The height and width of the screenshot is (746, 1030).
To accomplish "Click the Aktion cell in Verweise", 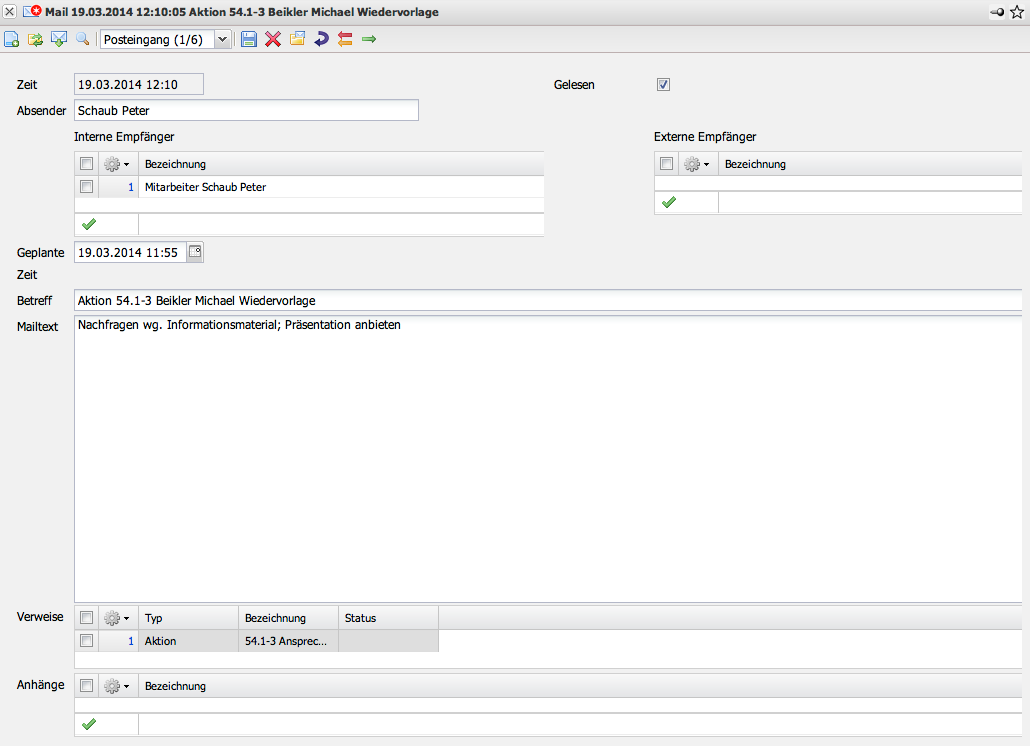I will tap(188, 641).
